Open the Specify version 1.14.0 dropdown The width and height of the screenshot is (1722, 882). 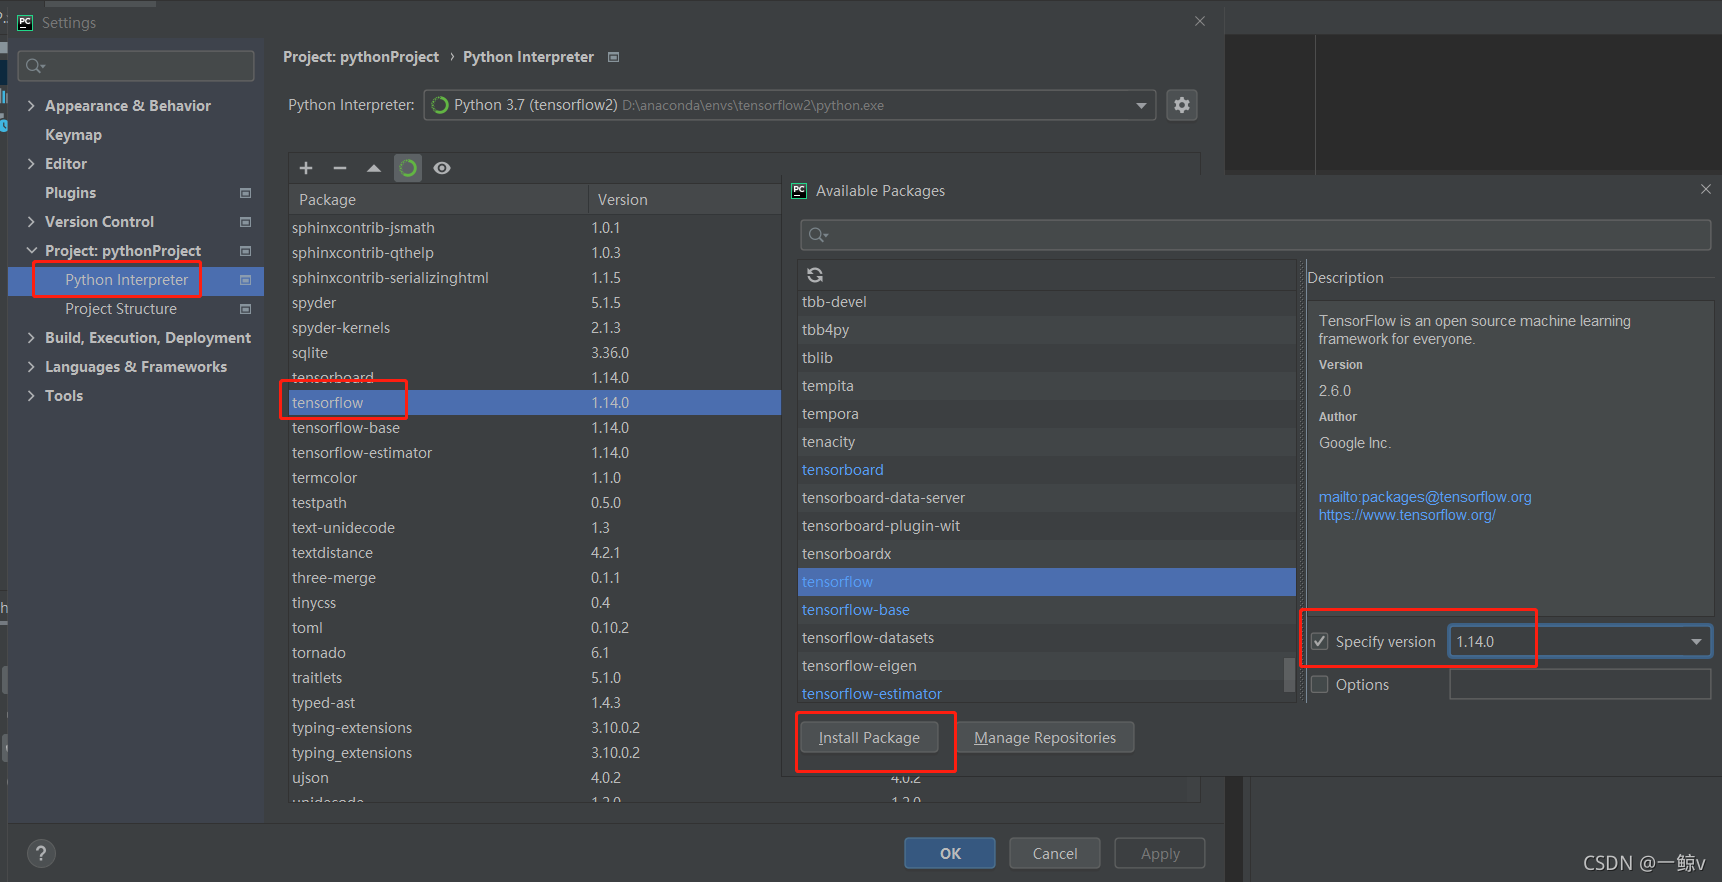(1696, 642)
